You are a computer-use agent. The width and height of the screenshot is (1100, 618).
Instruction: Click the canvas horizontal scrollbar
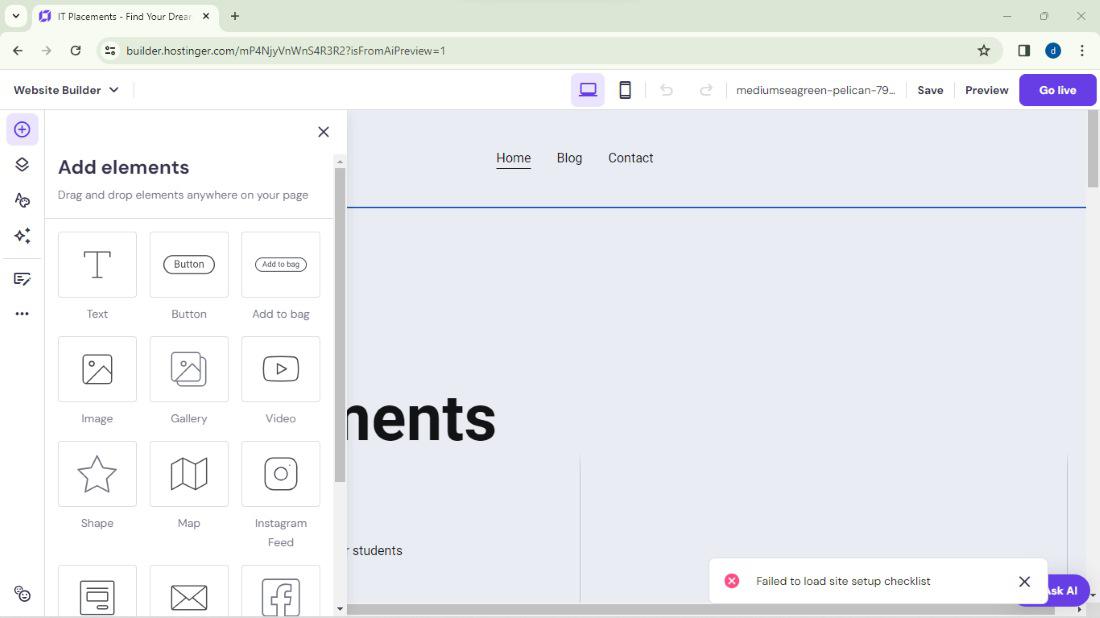700,610
